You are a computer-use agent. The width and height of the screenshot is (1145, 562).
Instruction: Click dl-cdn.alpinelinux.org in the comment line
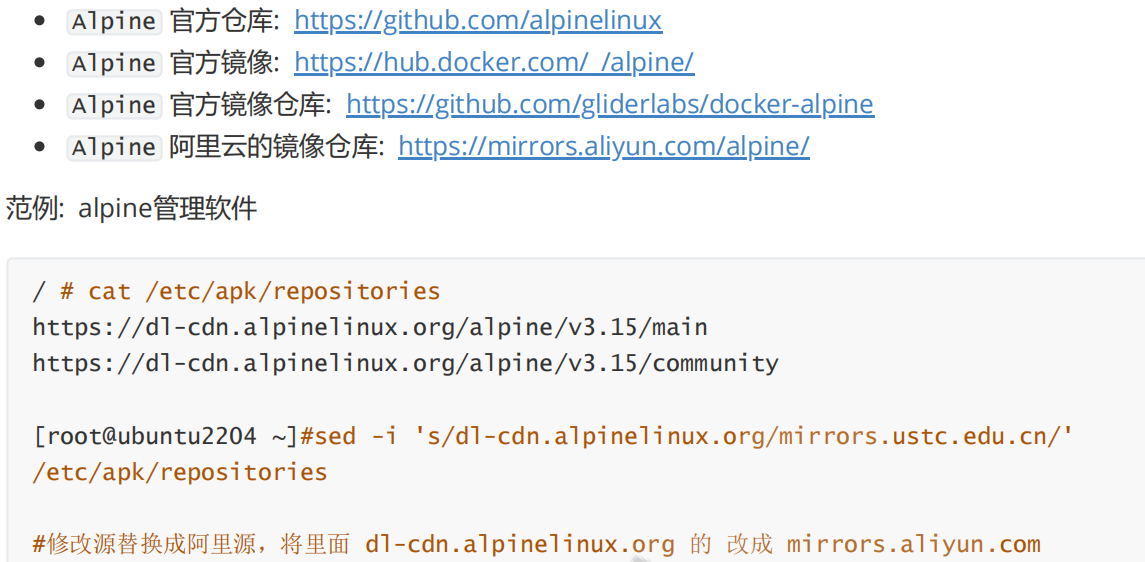519,545
